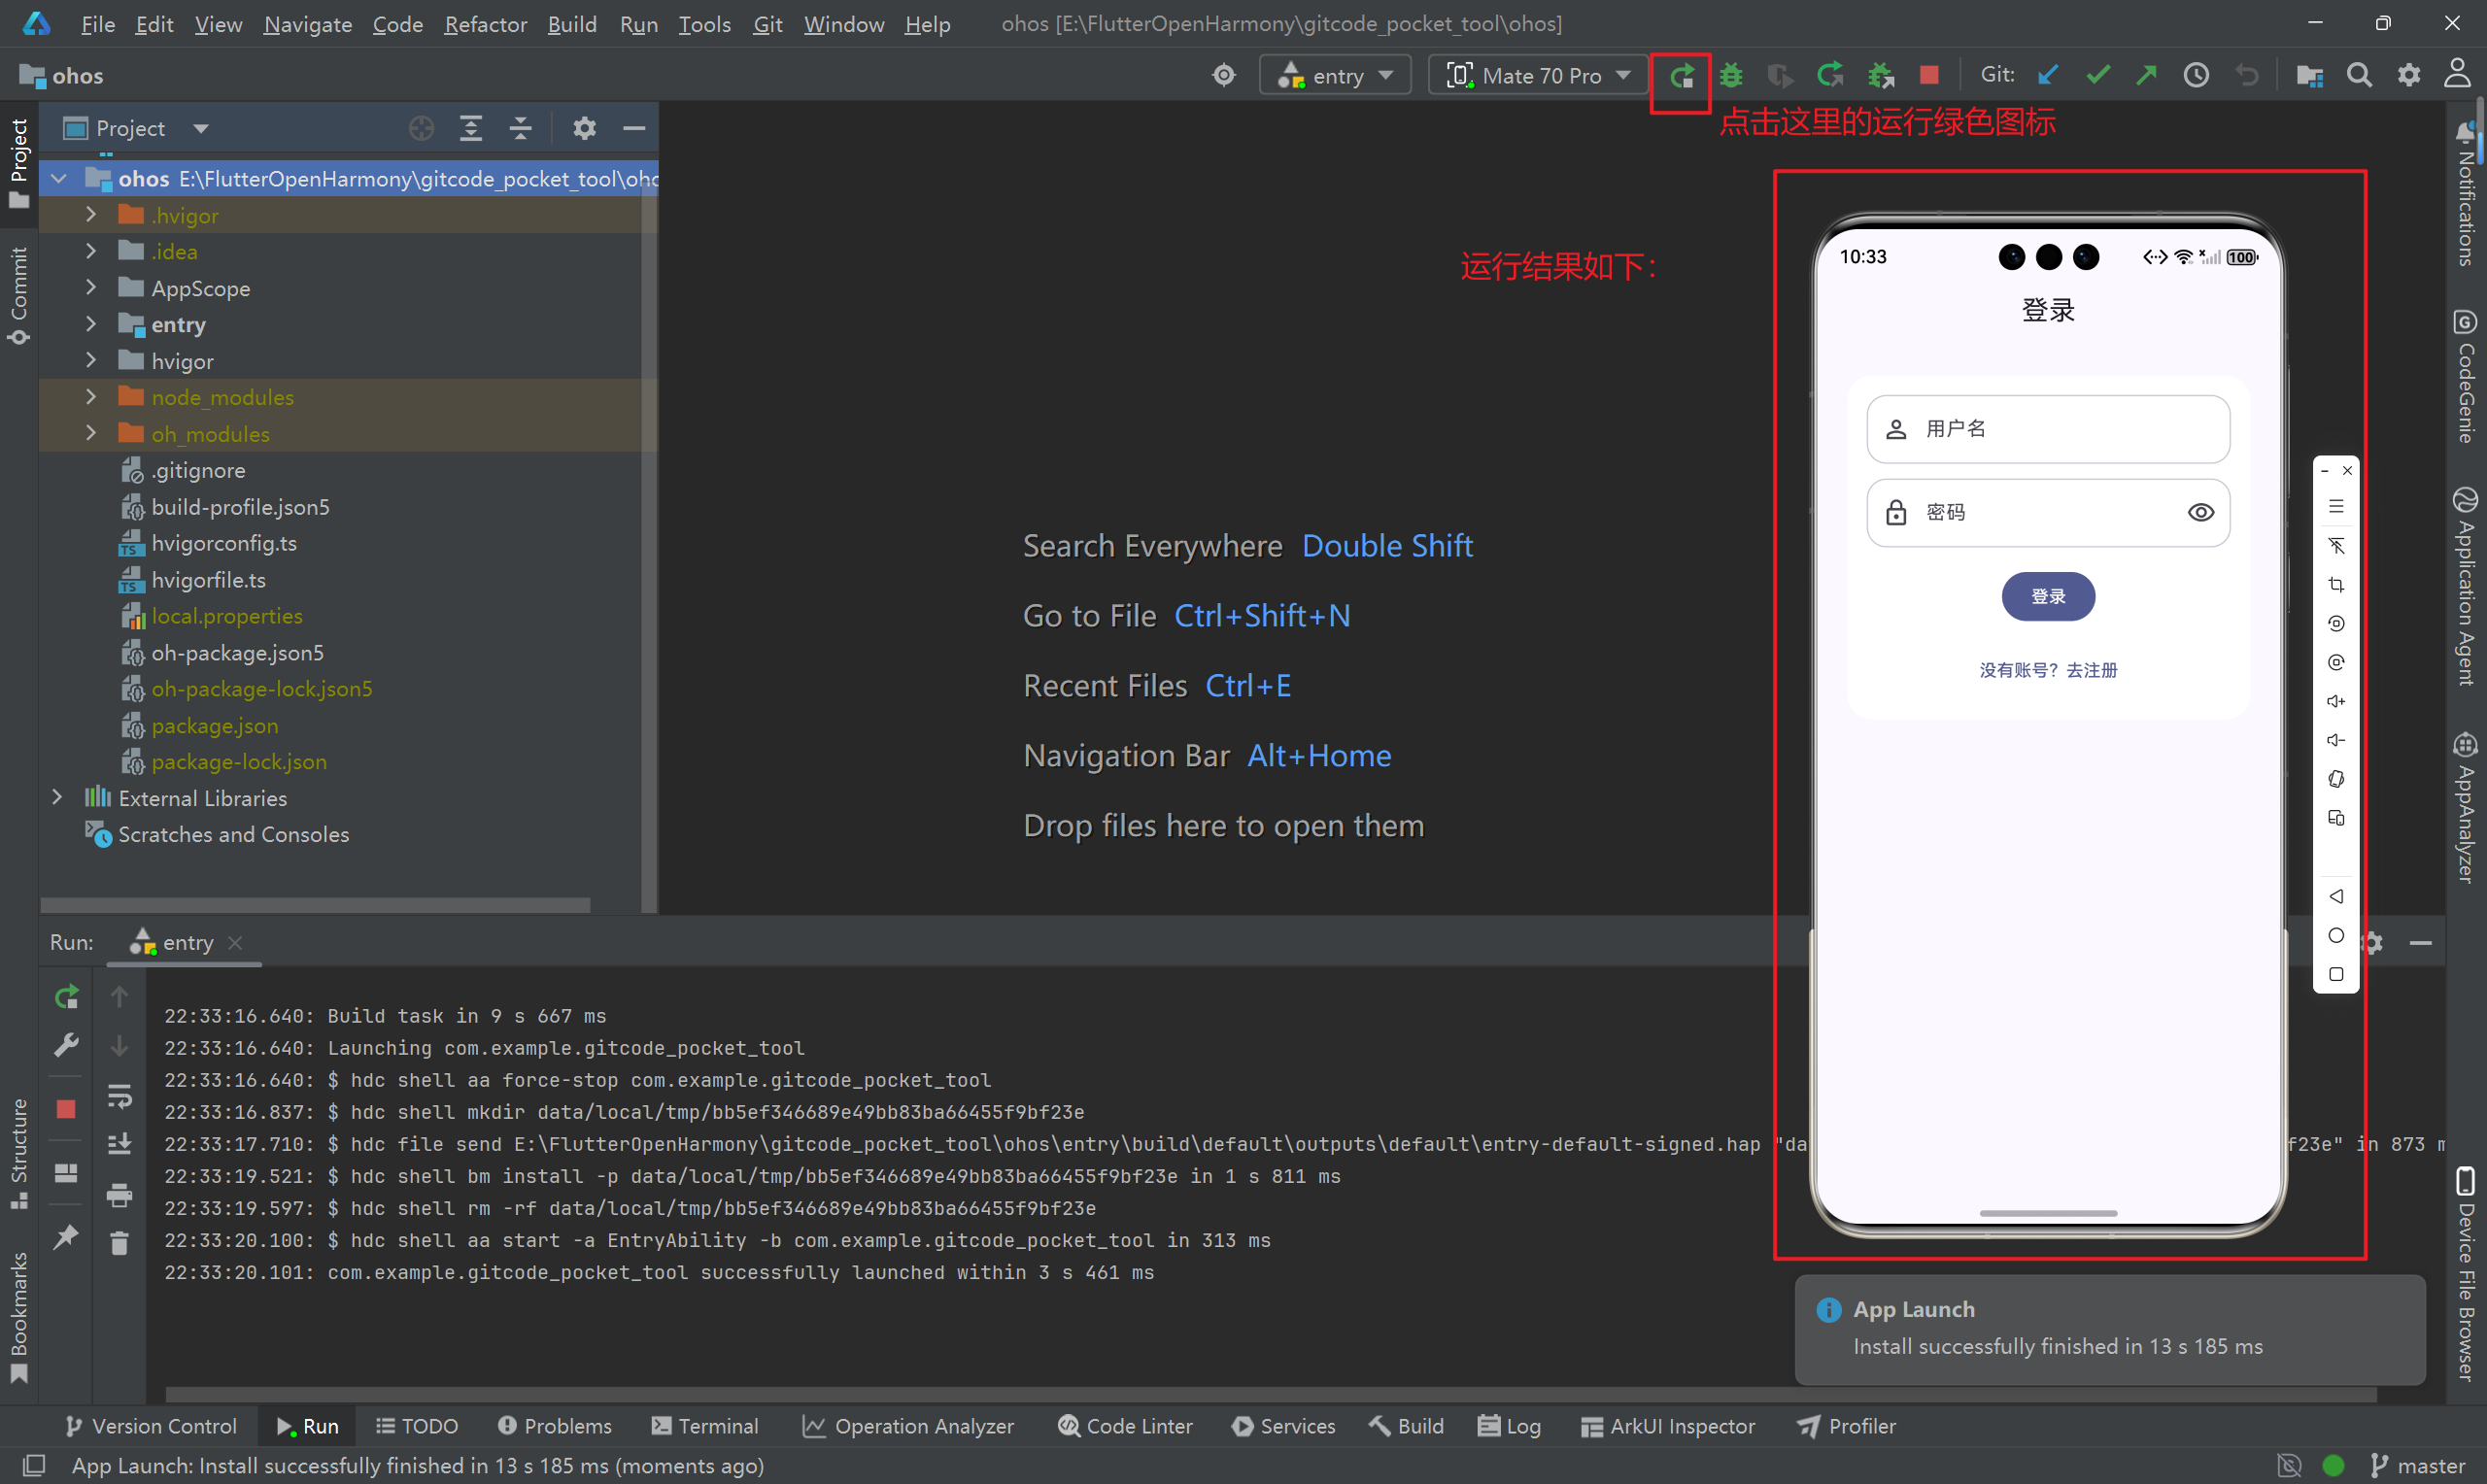Screen dimensions: 2487x1484
Task: Click the Run console horizontal scrollbar
Action: [x=1270, y=1394]
